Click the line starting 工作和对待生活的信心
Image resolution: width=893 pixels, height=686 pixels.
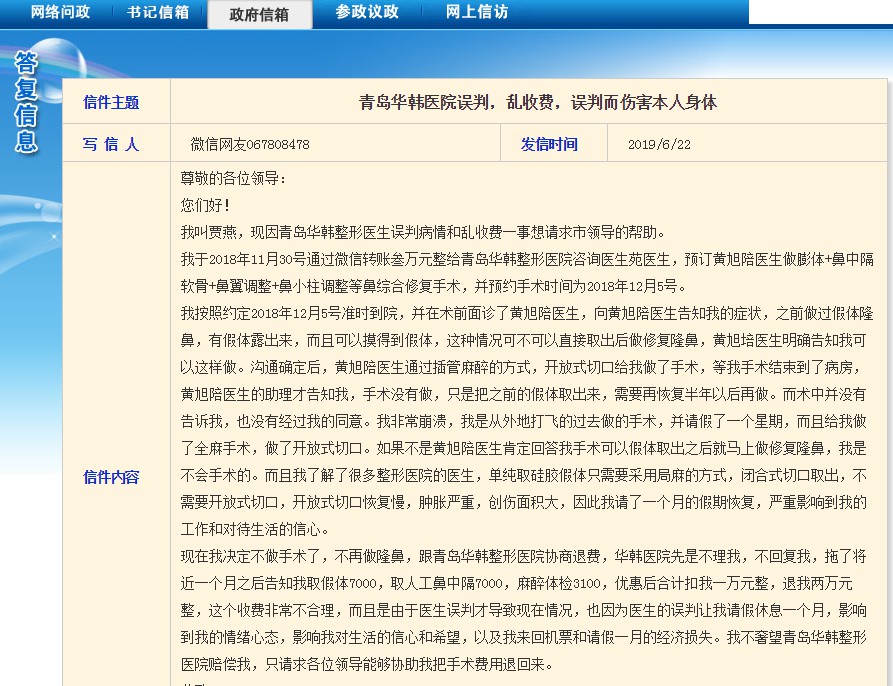coord(255,529)
